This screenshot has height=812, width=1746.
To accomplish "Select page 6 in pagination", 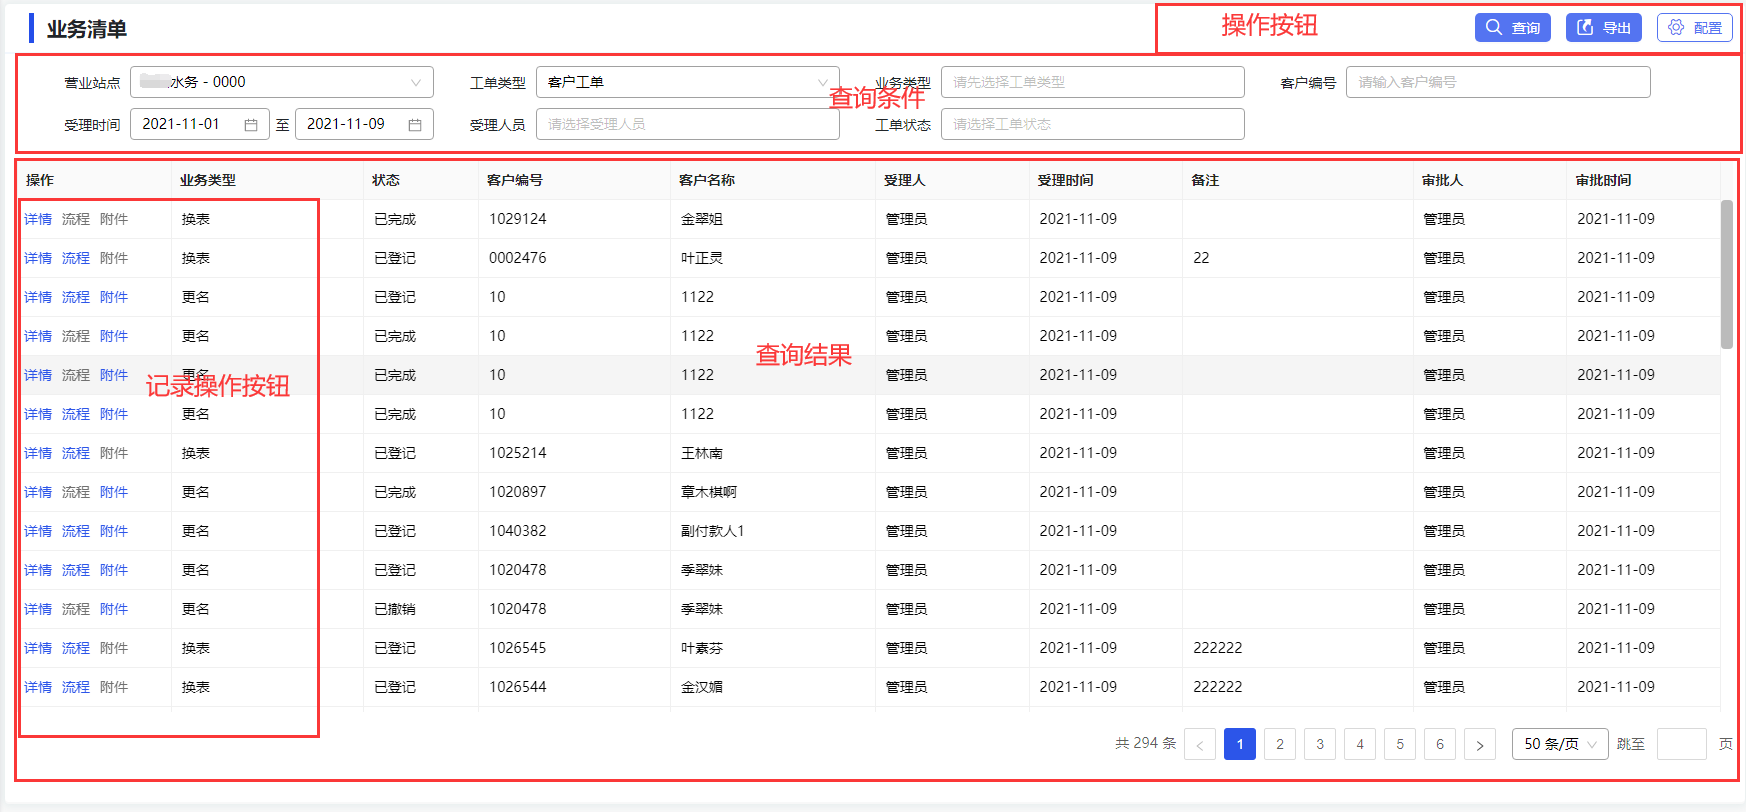I will click(x=1440, y=744).
